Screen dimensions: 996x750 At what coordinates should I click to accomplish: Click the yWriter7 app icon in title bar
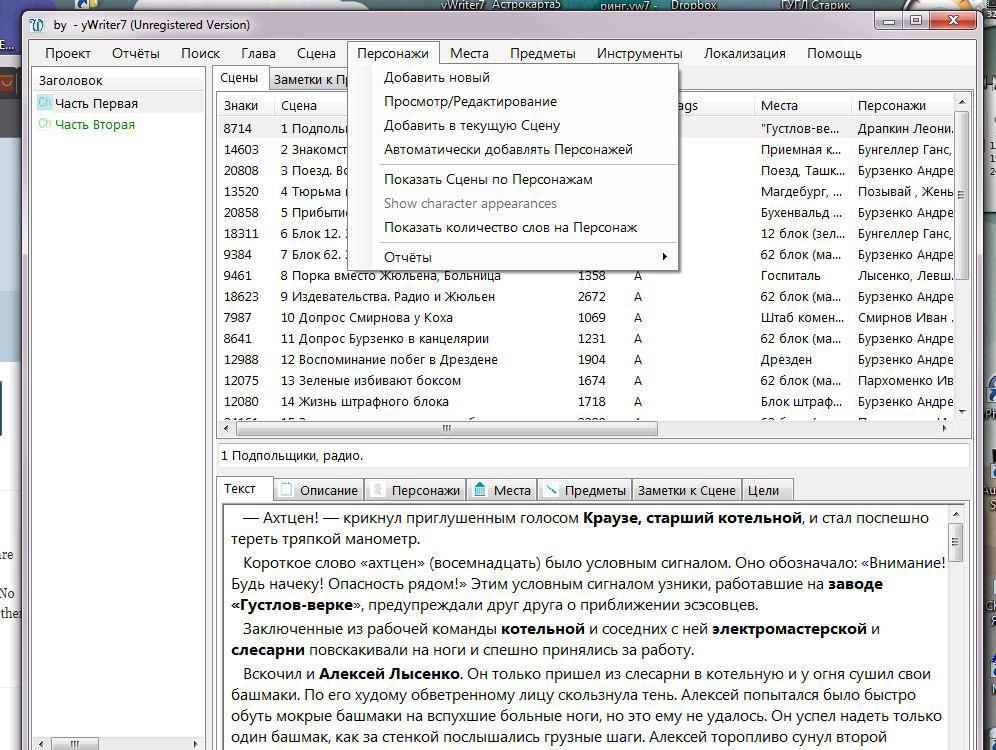37,25
